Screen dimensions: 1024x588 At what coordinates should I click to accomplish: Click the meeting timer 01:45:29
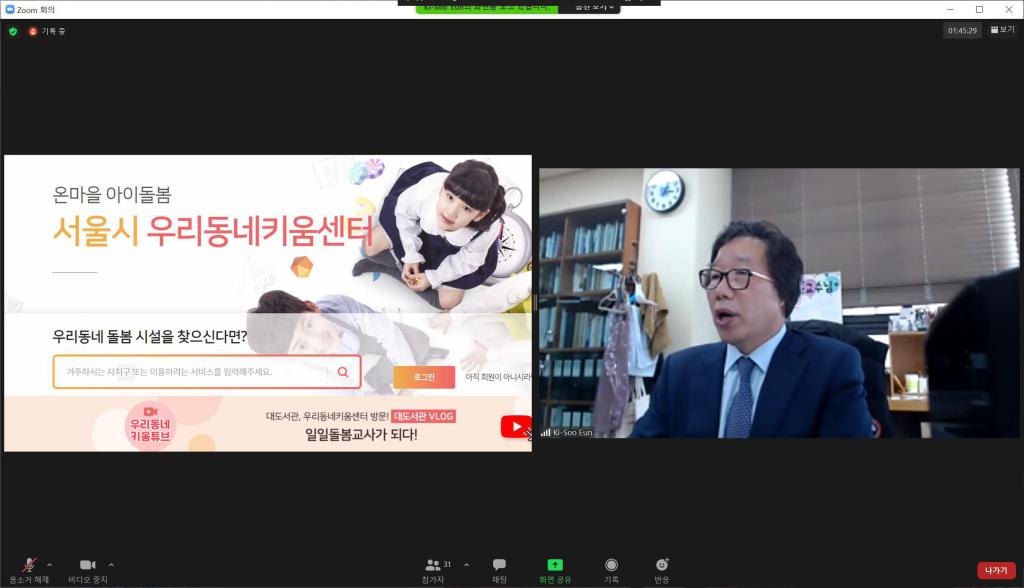(x=962, y=31)
